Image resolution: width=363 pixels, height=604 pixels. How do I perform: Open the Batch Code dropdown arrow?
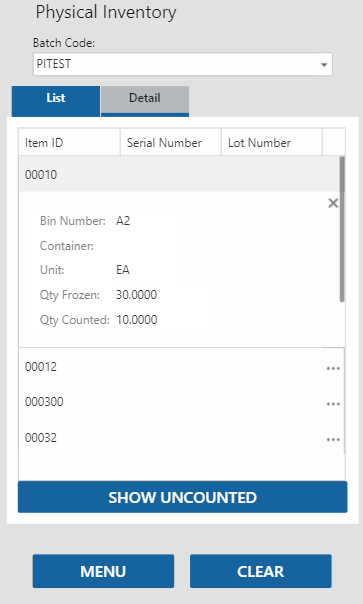[324, 64]
